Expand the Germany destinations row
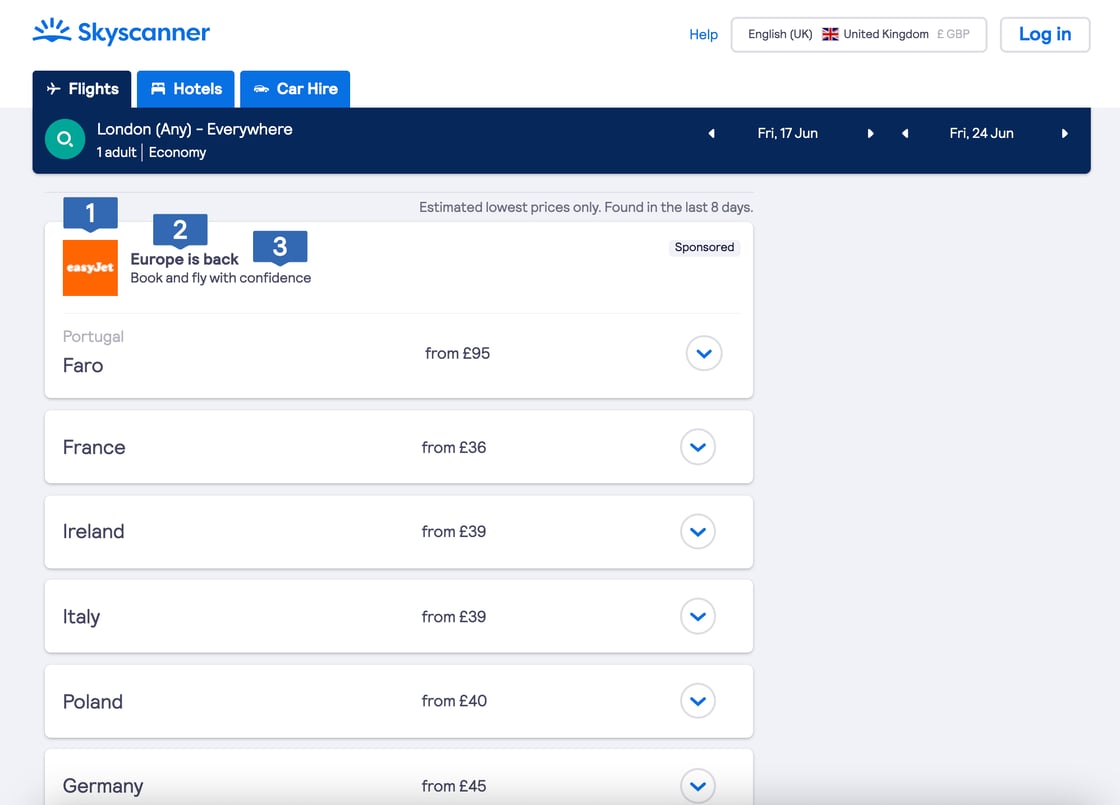1120x805 pixels. [698, 786]
